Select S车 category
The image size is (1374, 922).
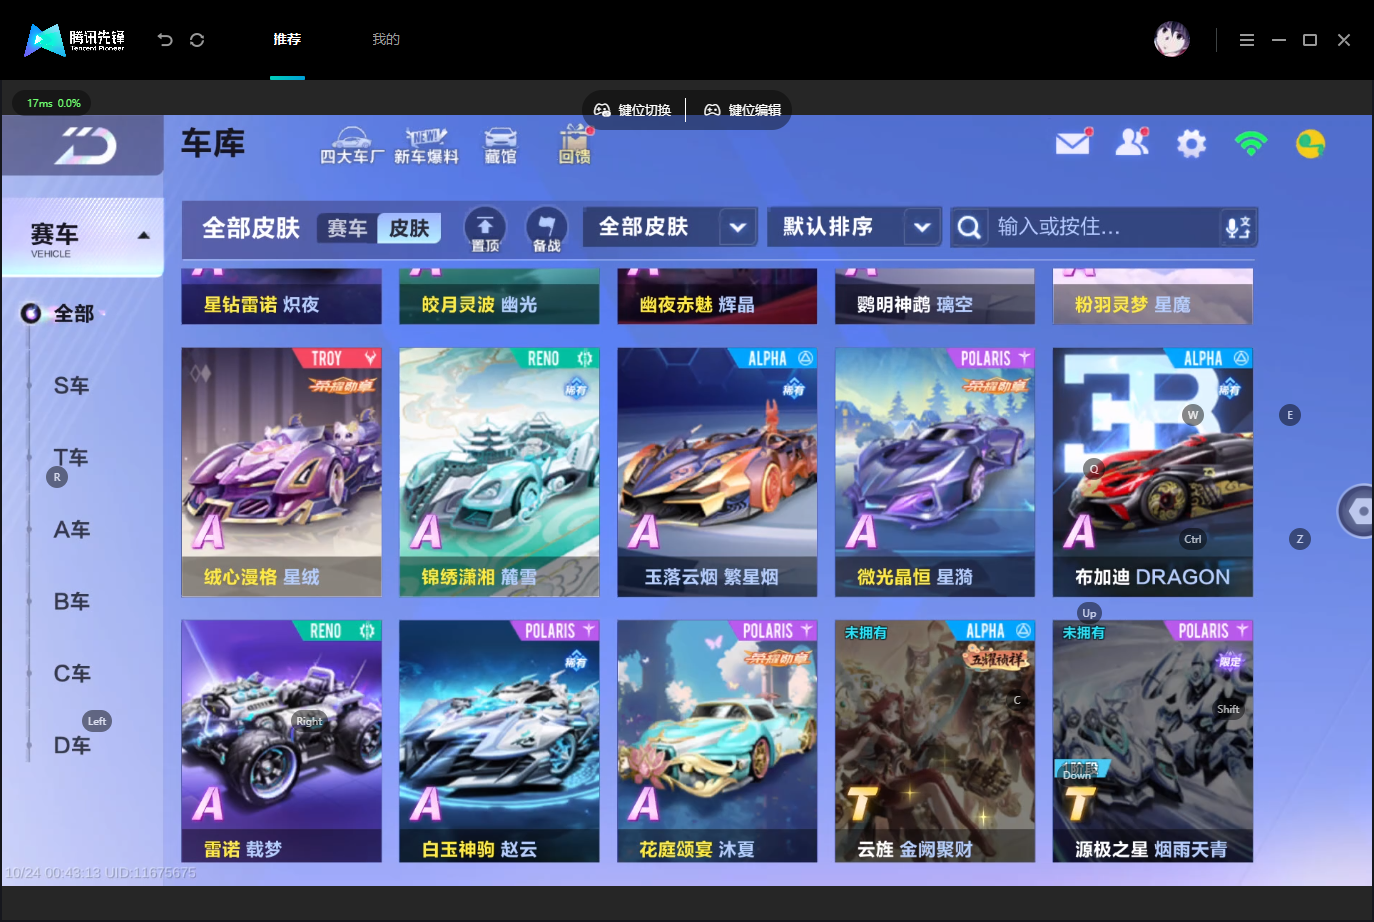tap(71, 386)
